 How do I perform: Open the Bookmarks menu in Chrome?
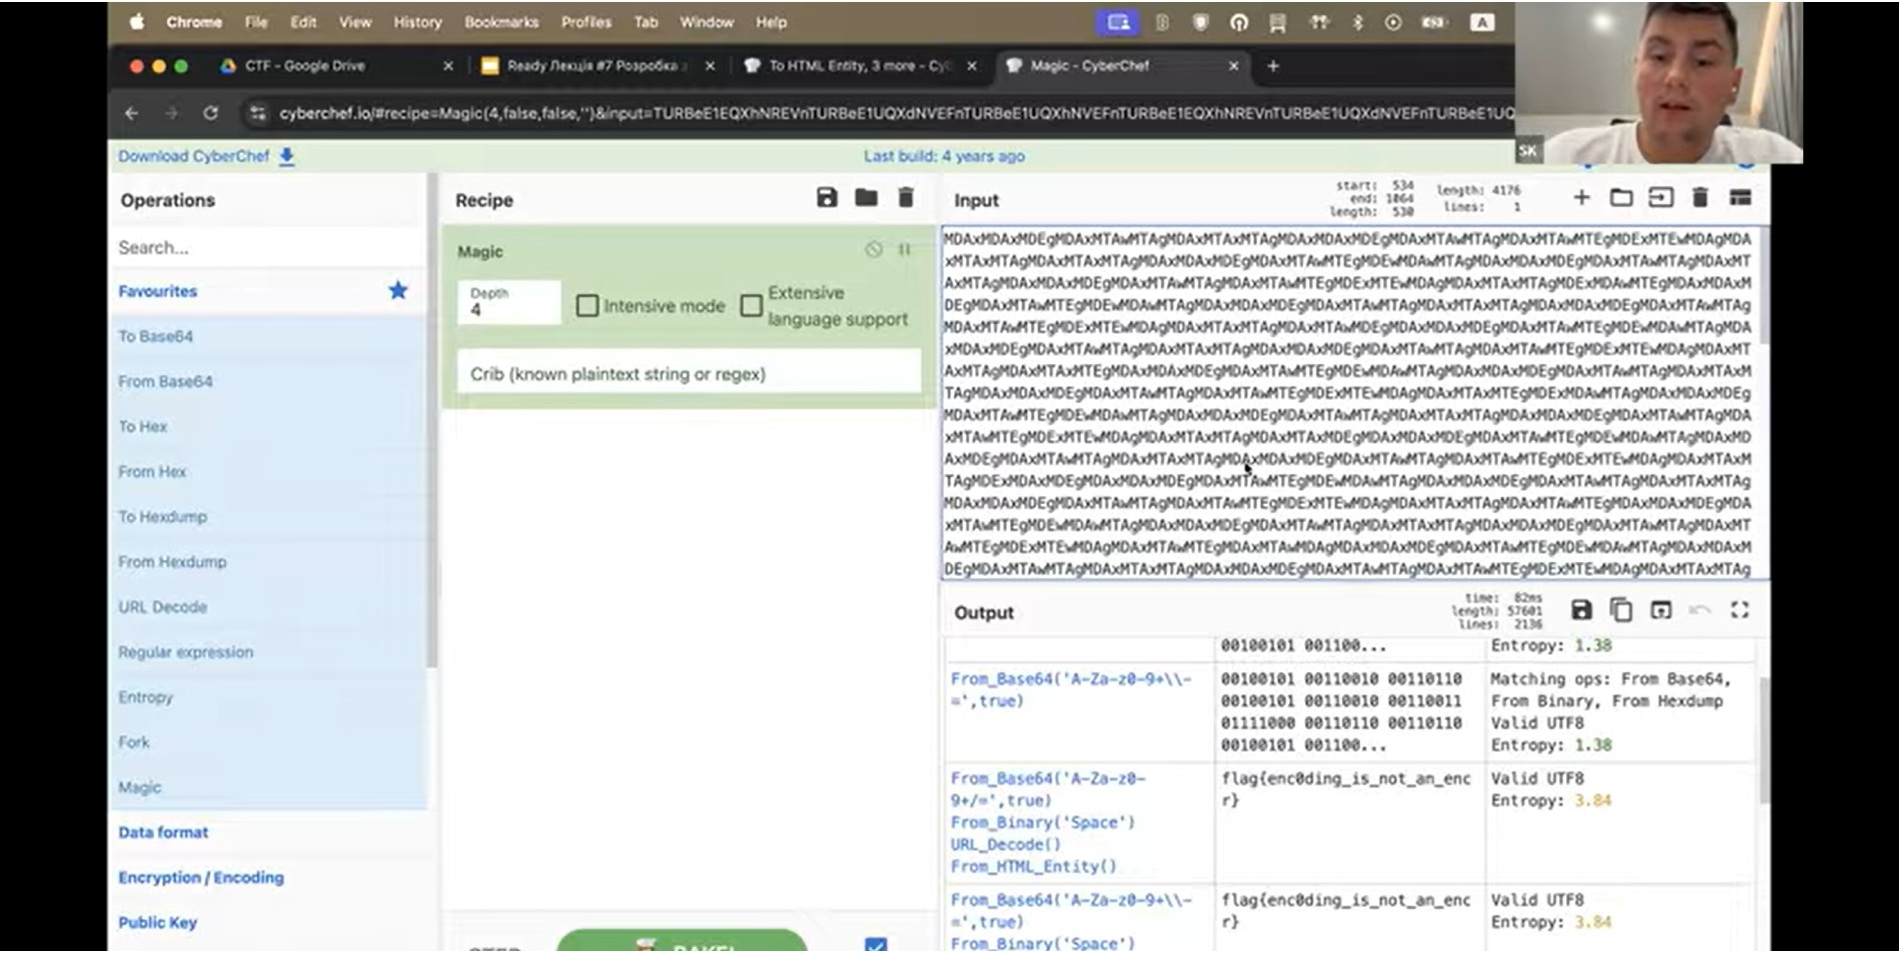pos(501,22)
